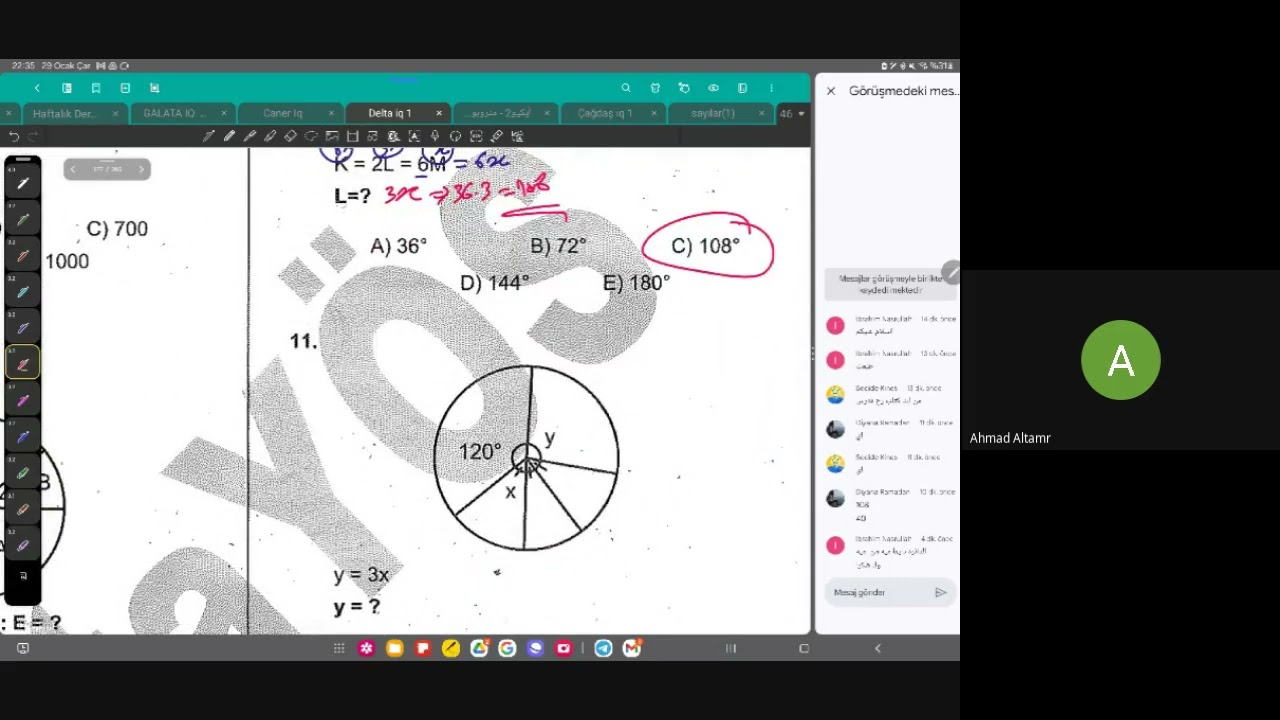Screen dimensions: 1280x720
Task: Tap the circled answer C) 108°
Action: point(707,246)
